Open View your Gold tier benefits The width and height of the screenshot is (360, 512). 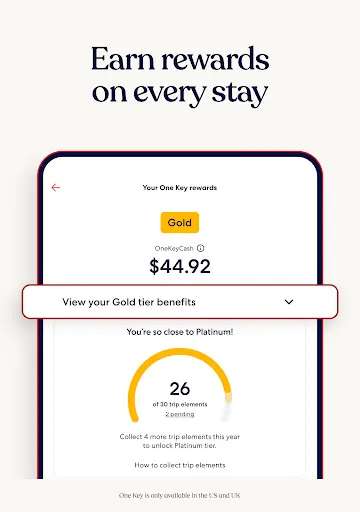pyautogui.click(x=180, y=302)
